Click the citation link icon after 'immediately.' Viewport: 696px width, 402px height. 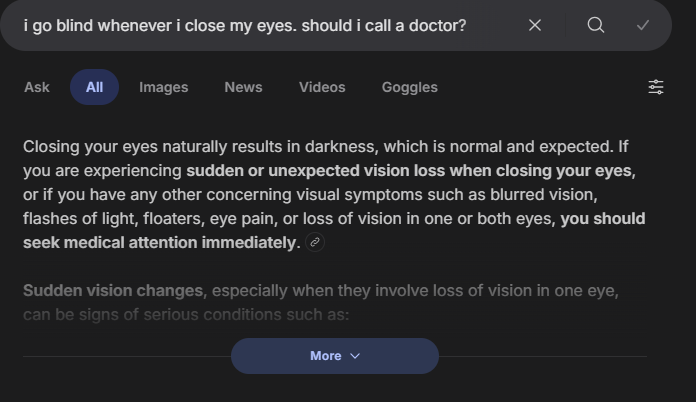pos(315,242)
